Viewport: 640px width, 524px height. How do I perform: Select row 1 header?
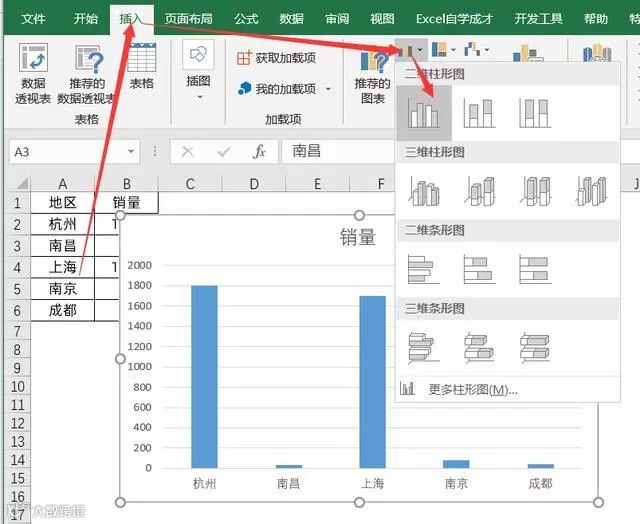coord(18,202)
